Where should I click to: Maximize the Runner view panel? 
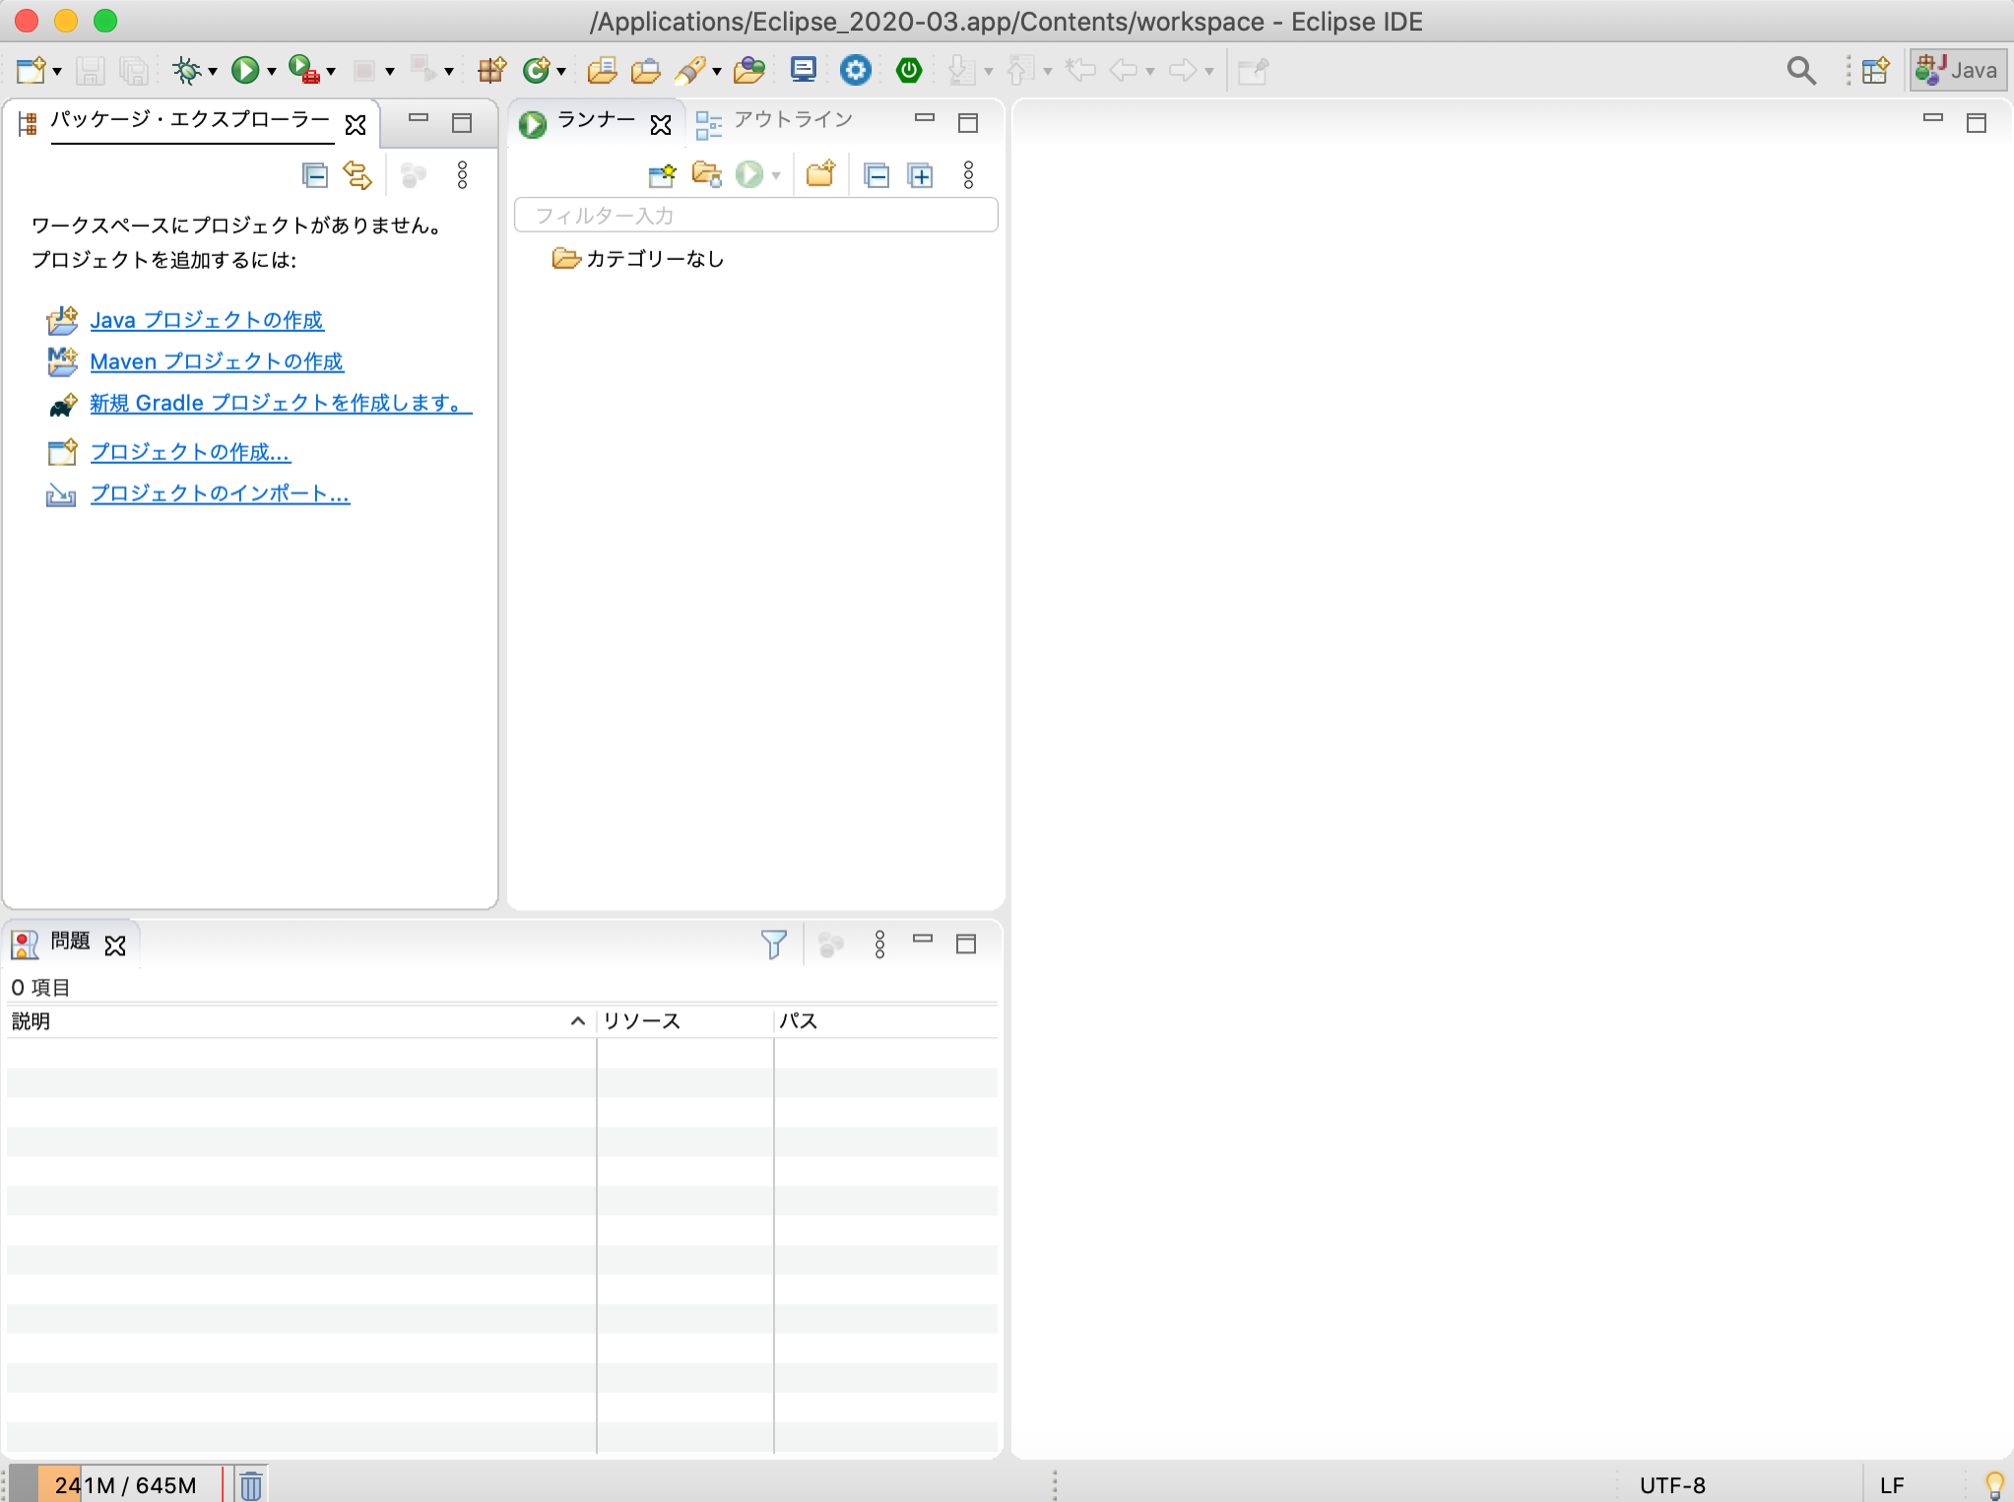coord(968,122)
